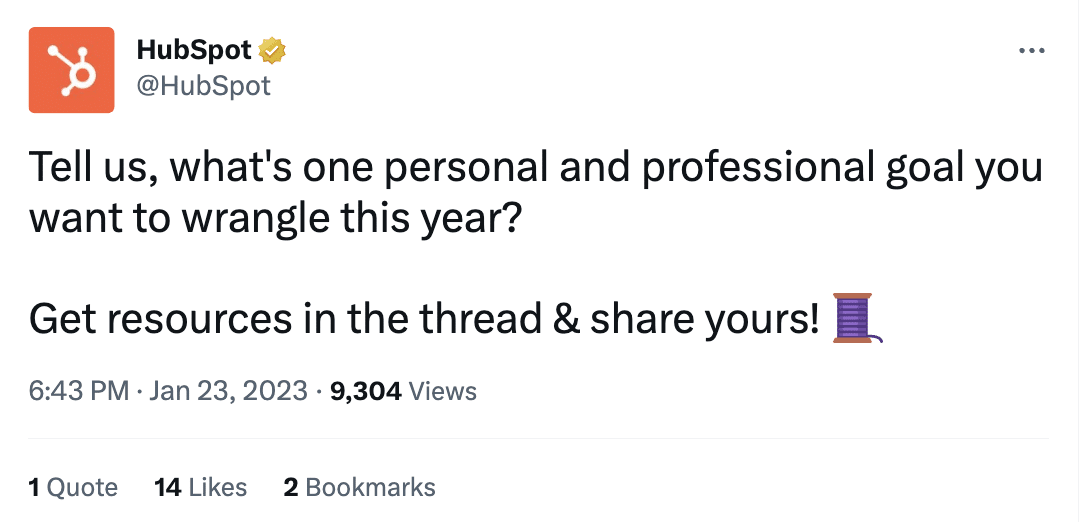Click the purple thread spool emoji
Screen dimensions: 1084x522
pos(858,318)
